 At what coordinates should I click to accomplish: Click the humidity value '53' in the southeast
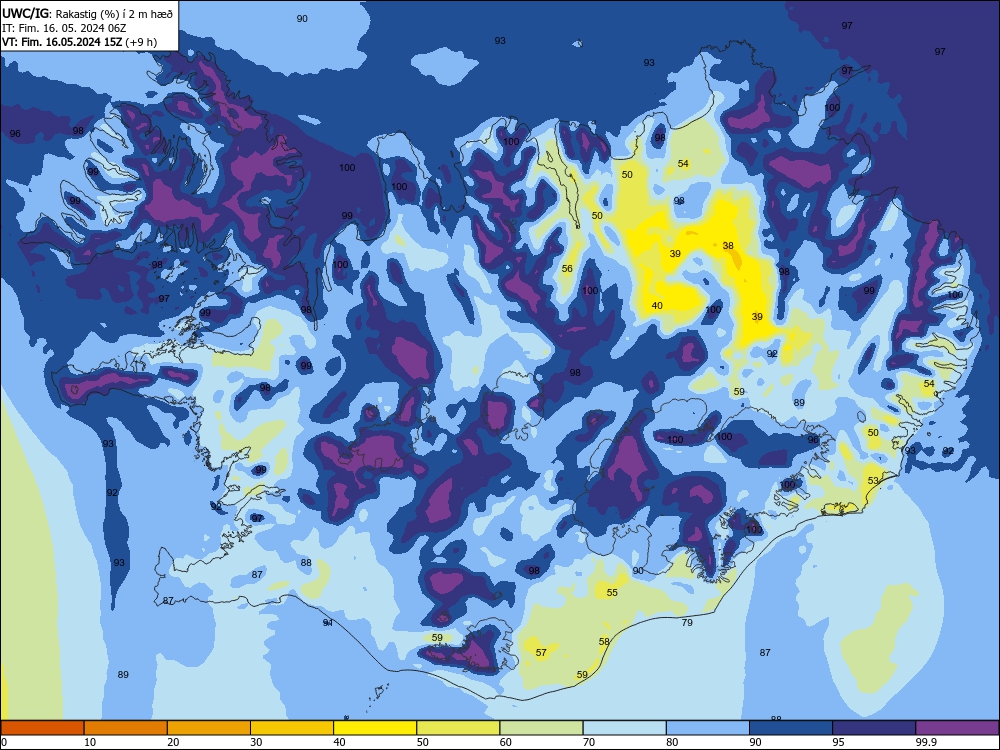point(873,480)
